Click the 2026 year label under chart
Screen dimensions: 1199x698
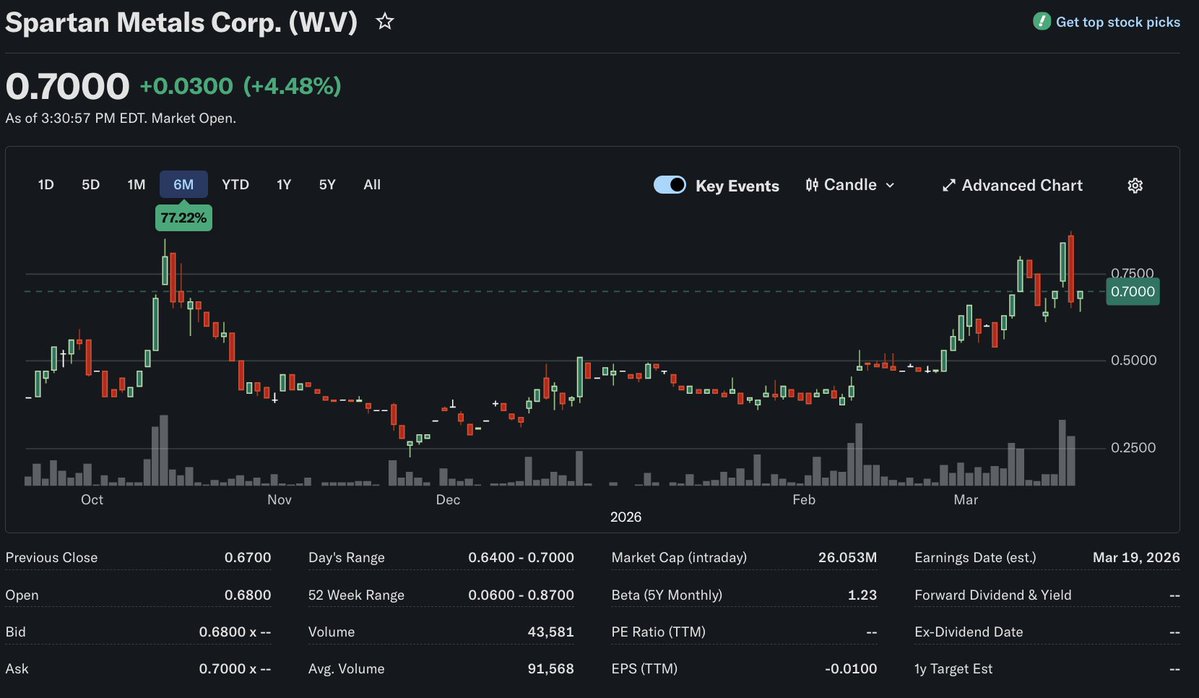coord(625,517)
